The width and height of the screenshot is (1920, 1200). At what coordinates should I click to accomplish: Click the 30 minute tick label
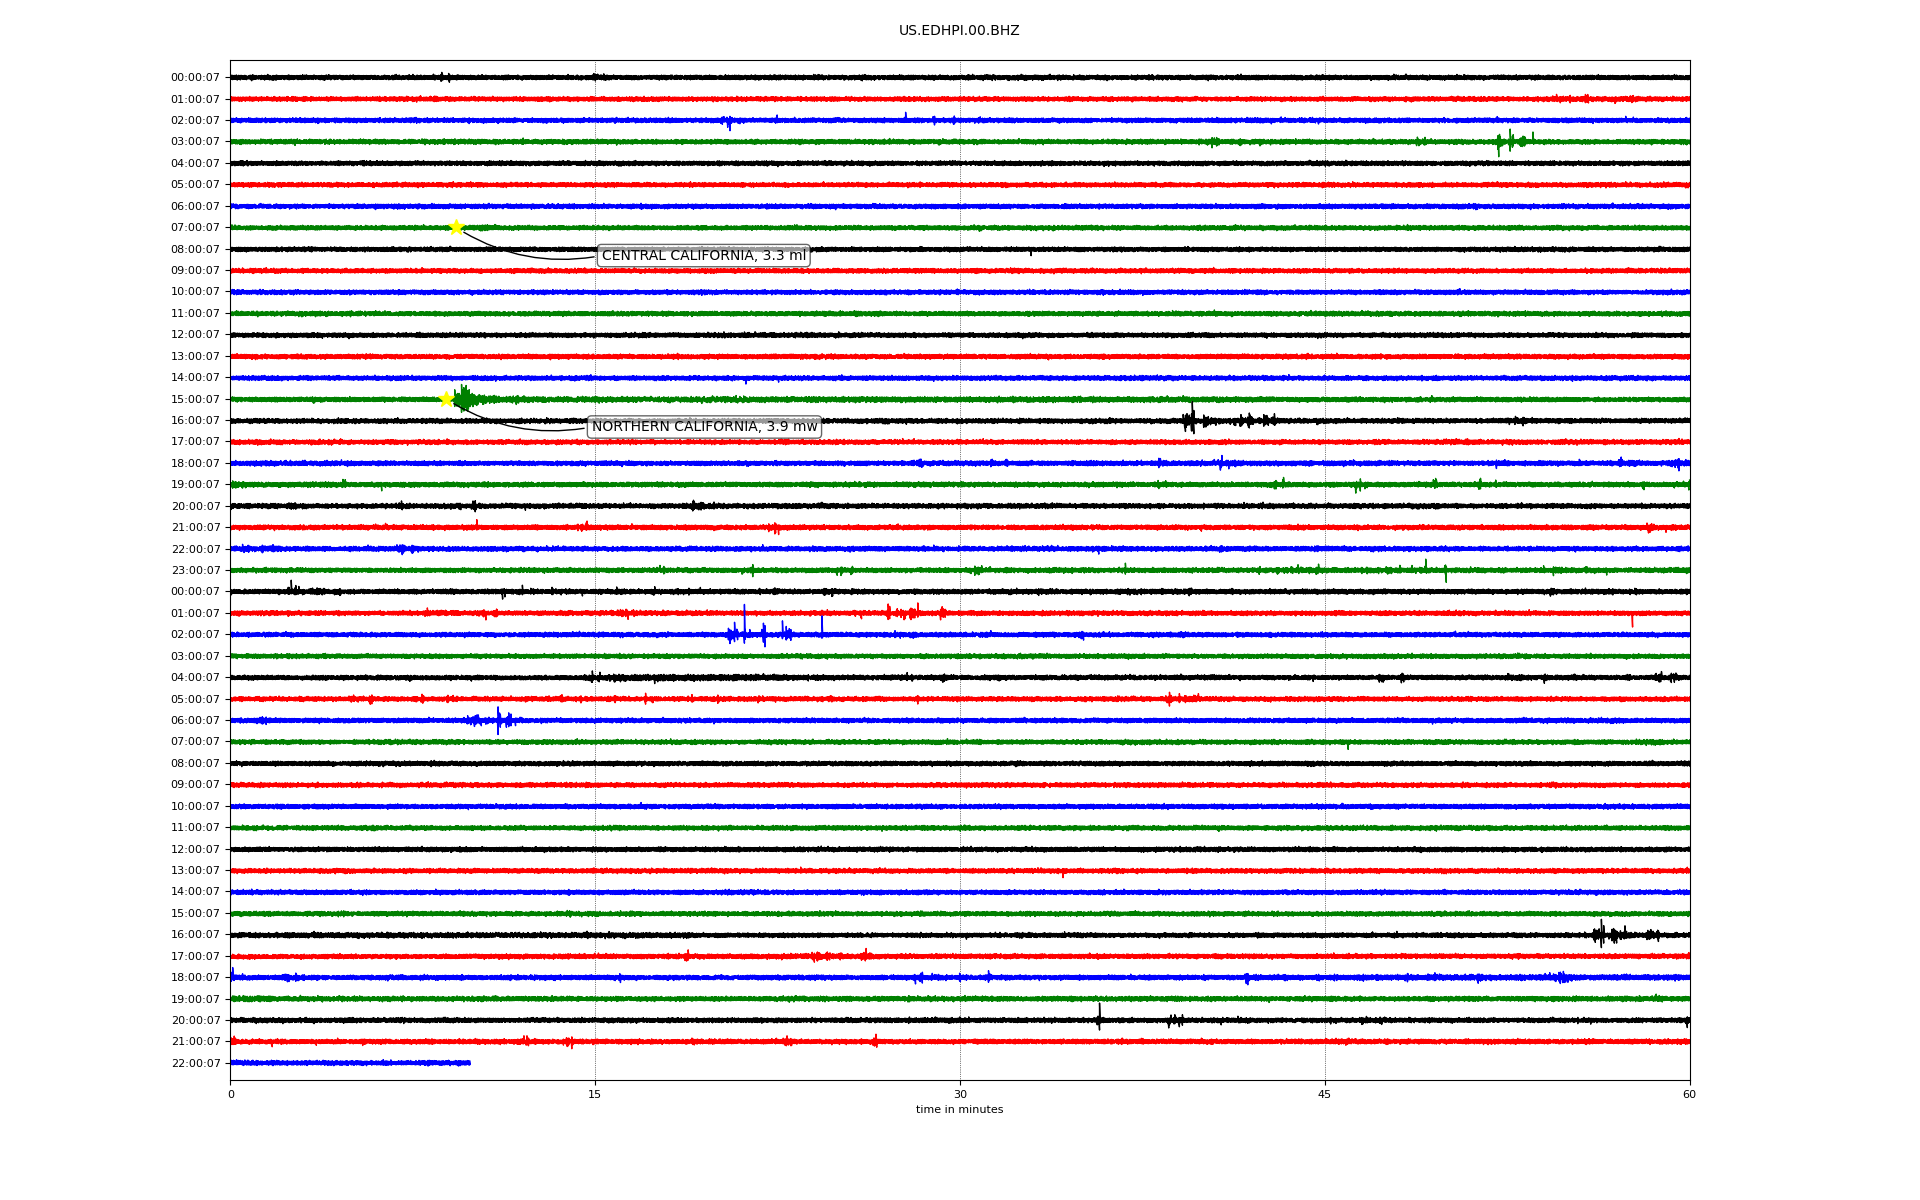960,1094
